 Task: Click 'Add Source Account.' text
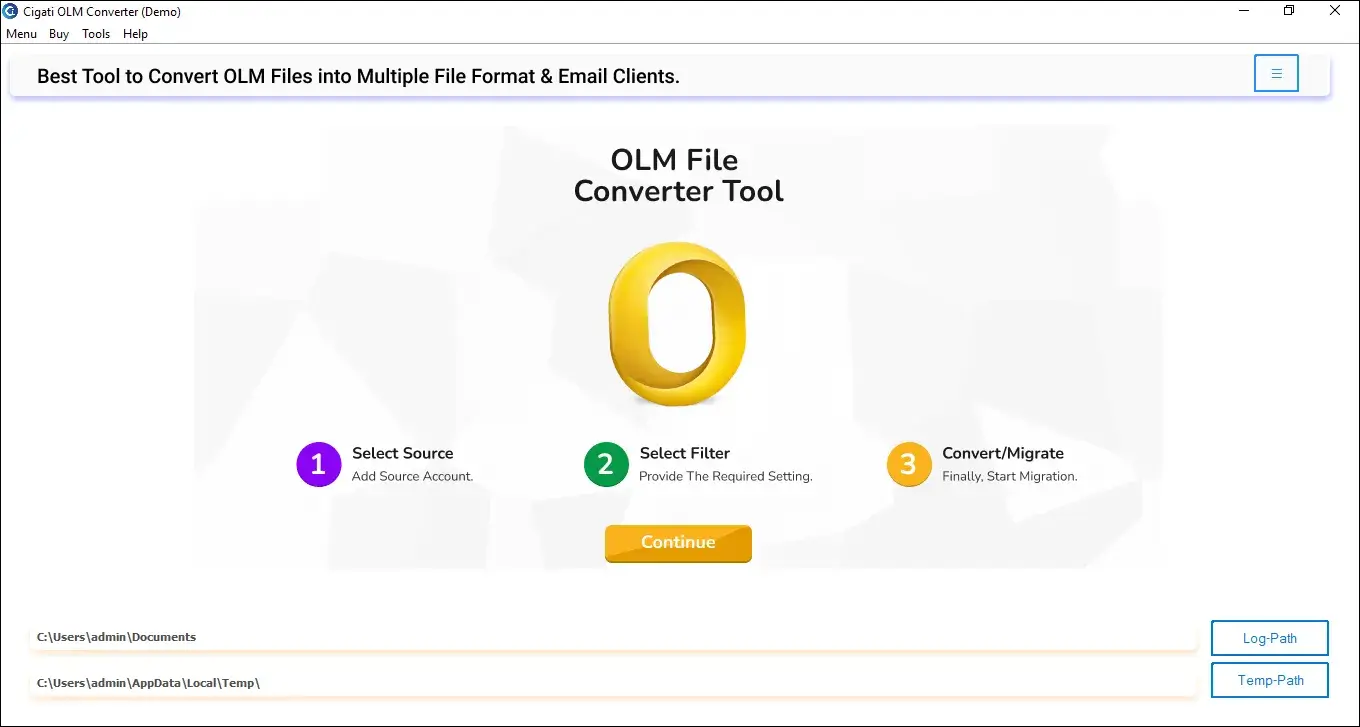tap(412, 476)
